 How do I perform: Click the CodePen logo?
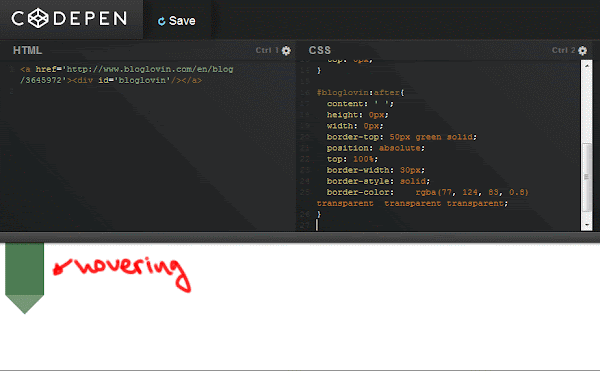click(x=69, y=18)
